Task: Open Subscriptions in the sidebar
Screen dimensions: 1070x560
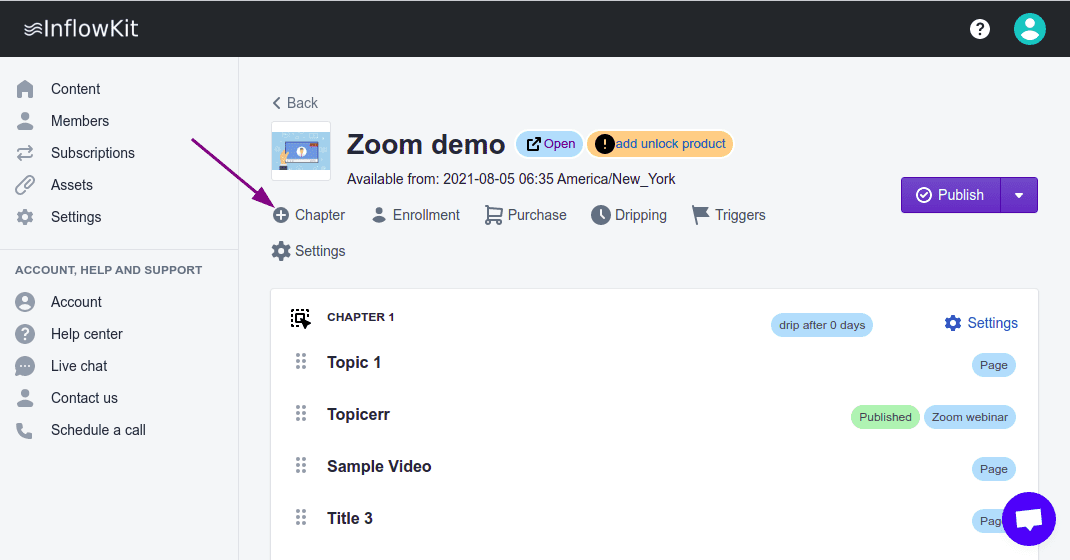Action: [92, 153]
